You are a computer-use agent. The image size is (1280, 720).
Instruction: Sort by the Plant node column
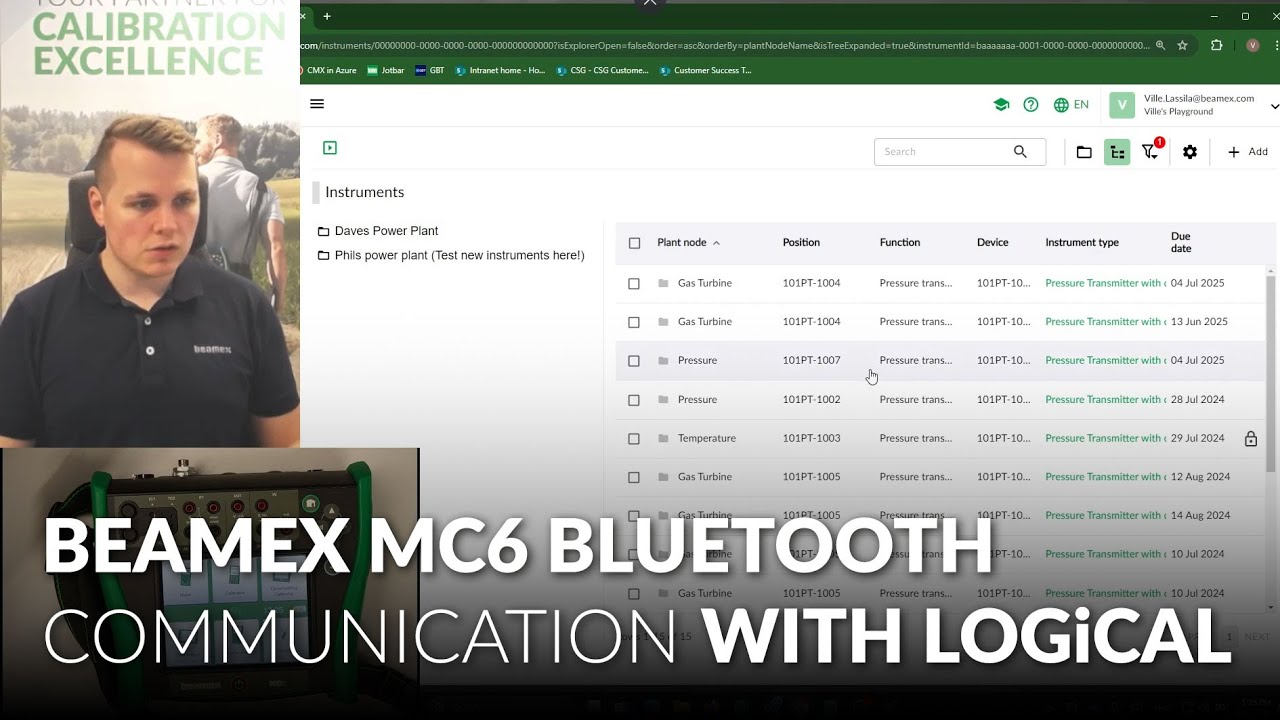tap(688, 243)
